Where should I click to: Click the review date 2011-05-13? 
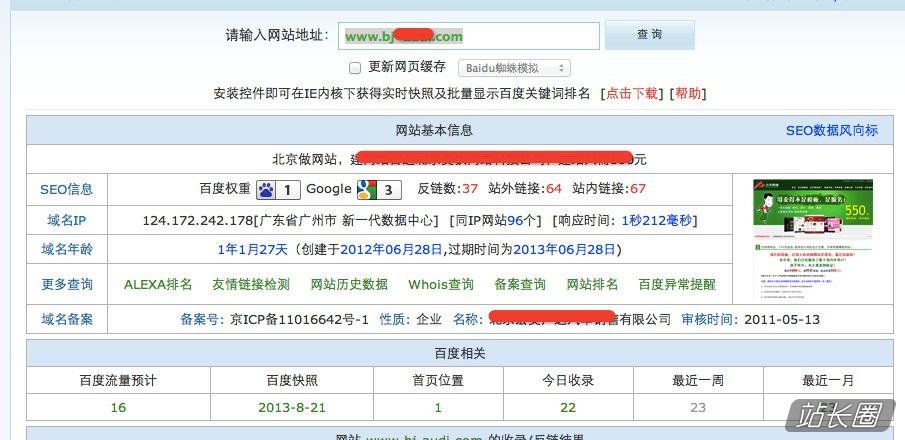click(x=782, y=319)
